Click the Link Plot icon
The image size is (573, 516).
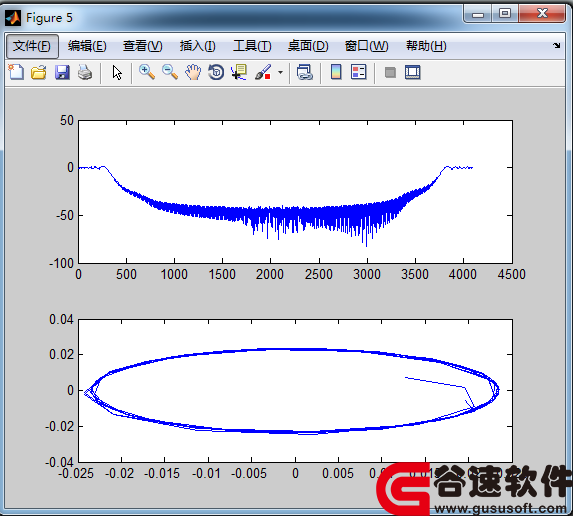point(304,72)
